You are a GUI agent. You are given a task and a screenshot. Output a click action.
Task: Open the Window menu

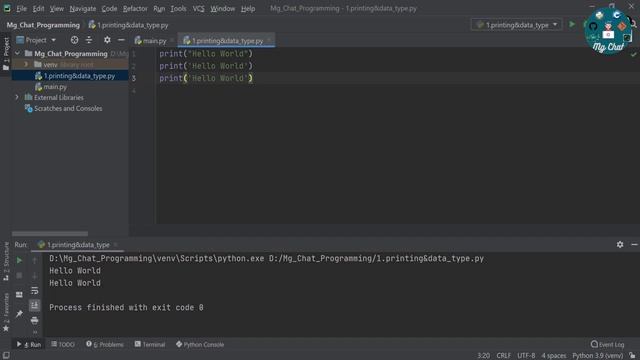(x=222, y=9)
